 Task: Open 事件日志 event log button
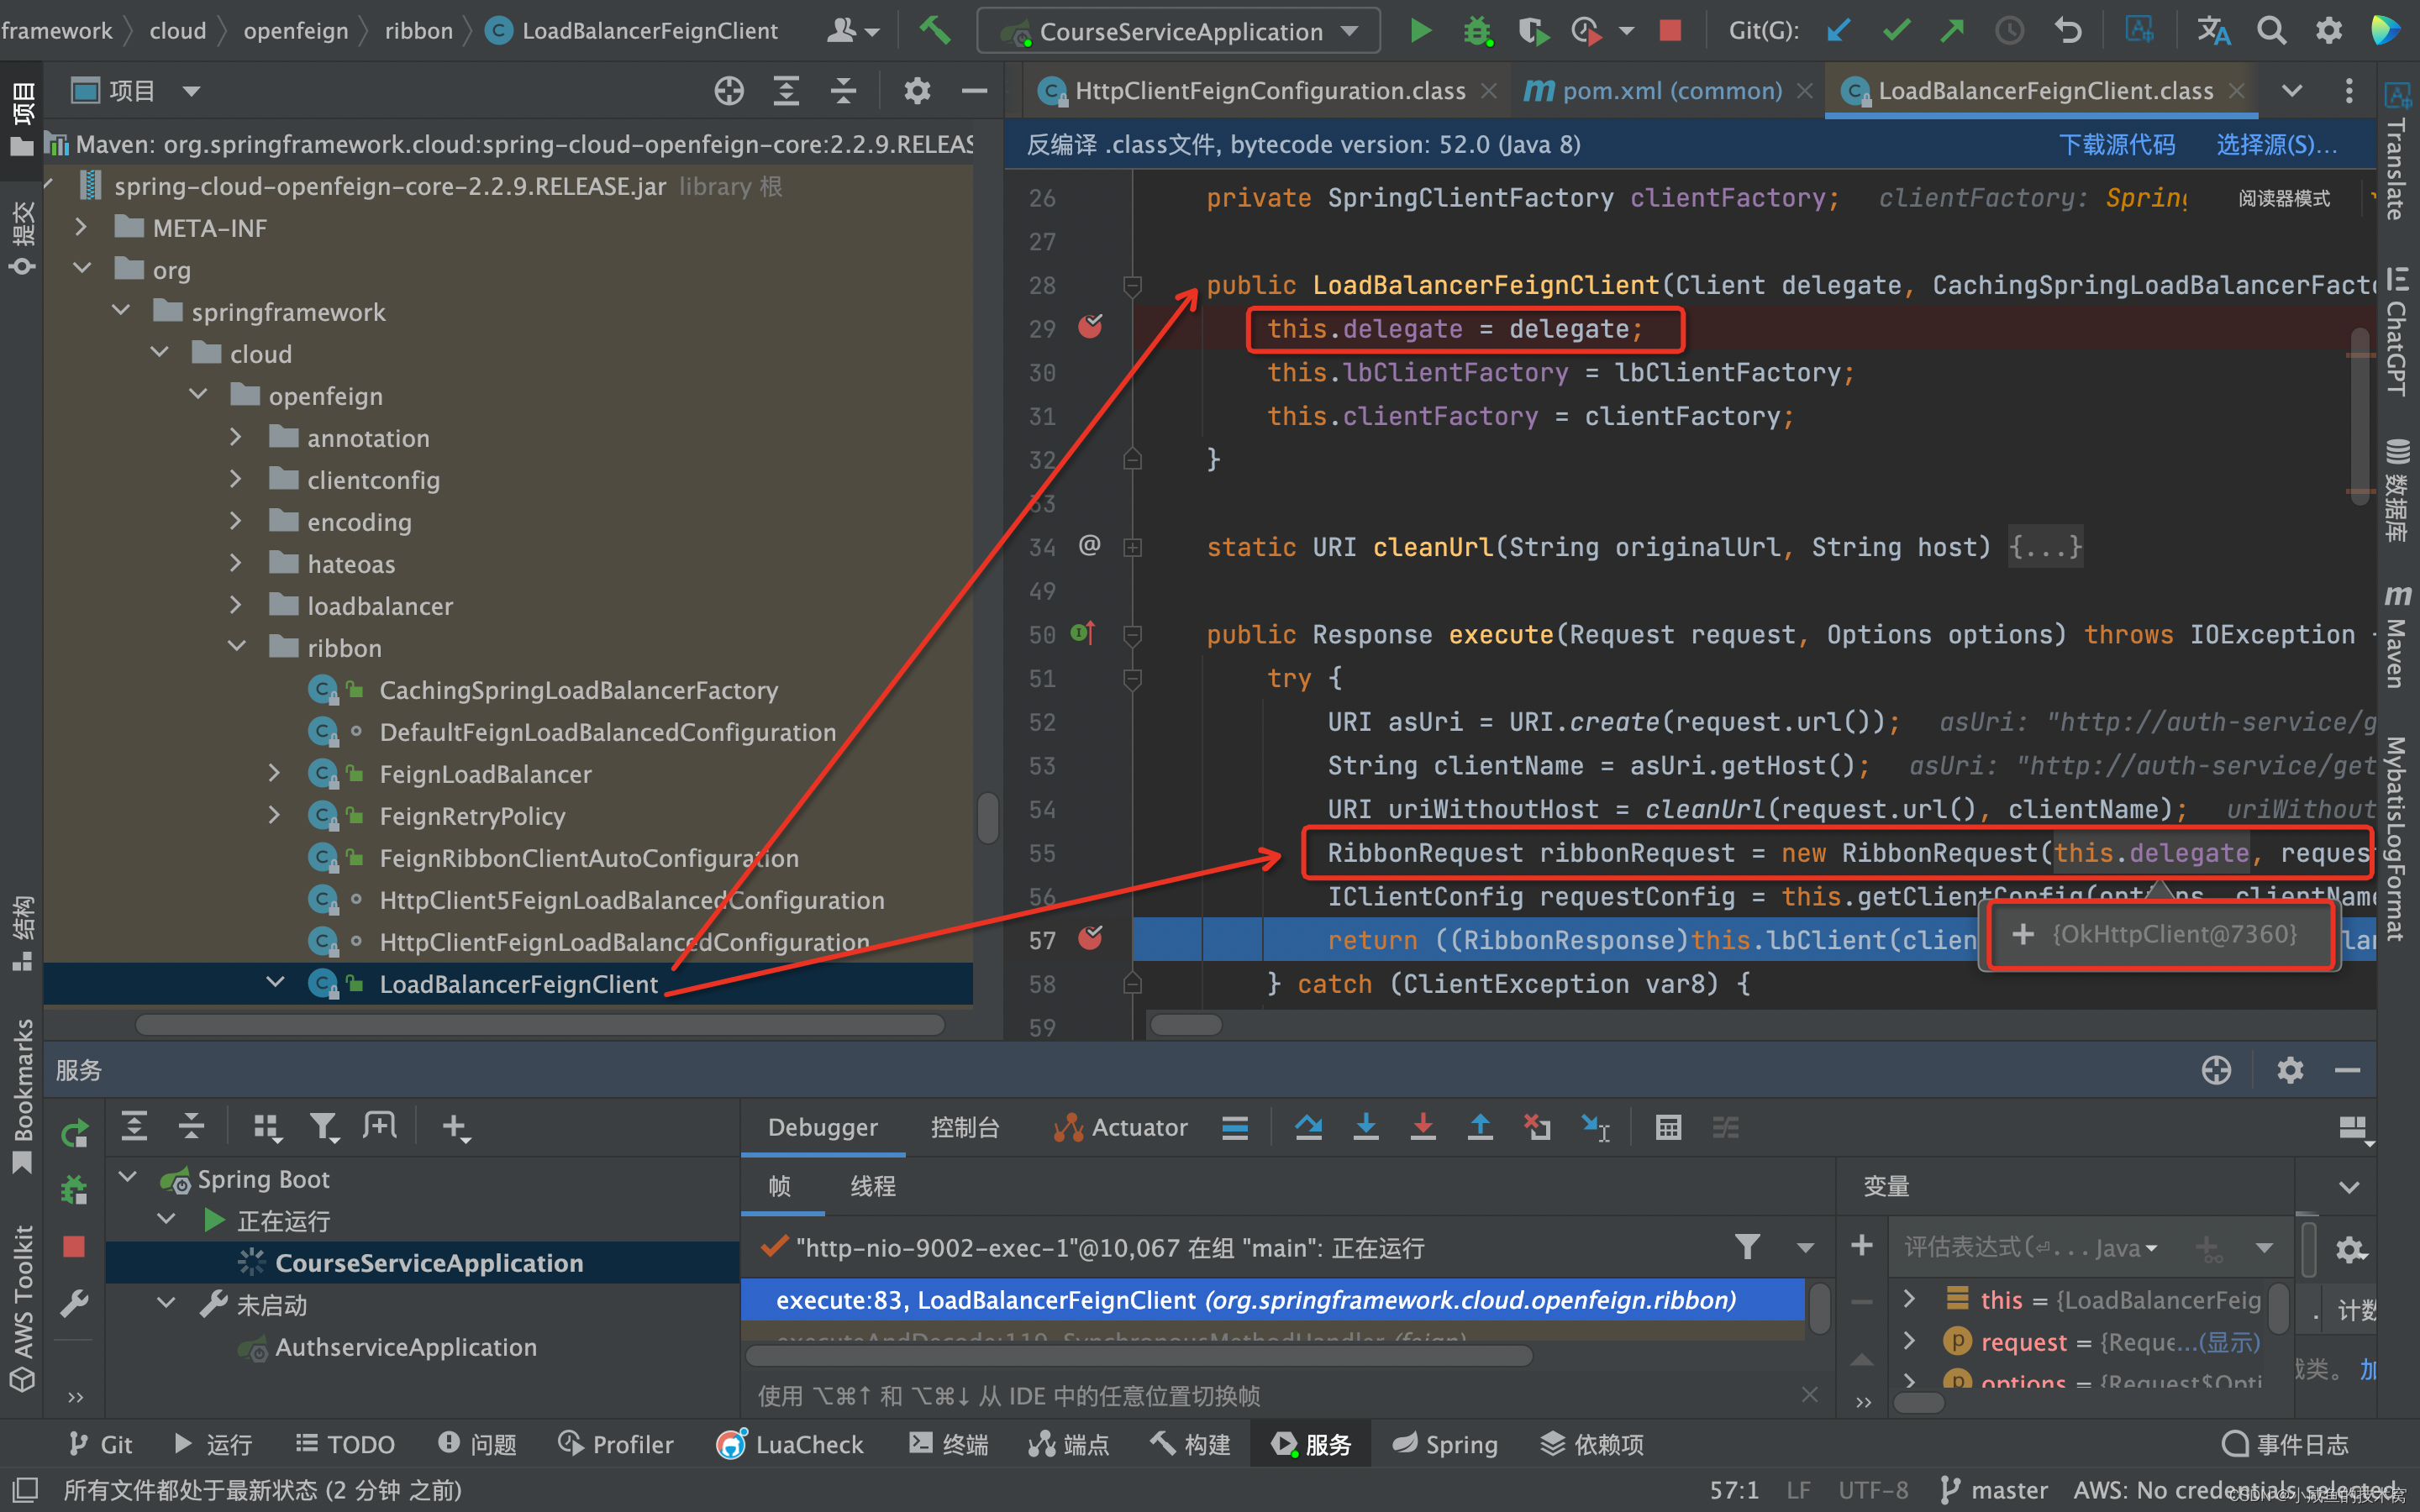click(x=2285, y=1443)
